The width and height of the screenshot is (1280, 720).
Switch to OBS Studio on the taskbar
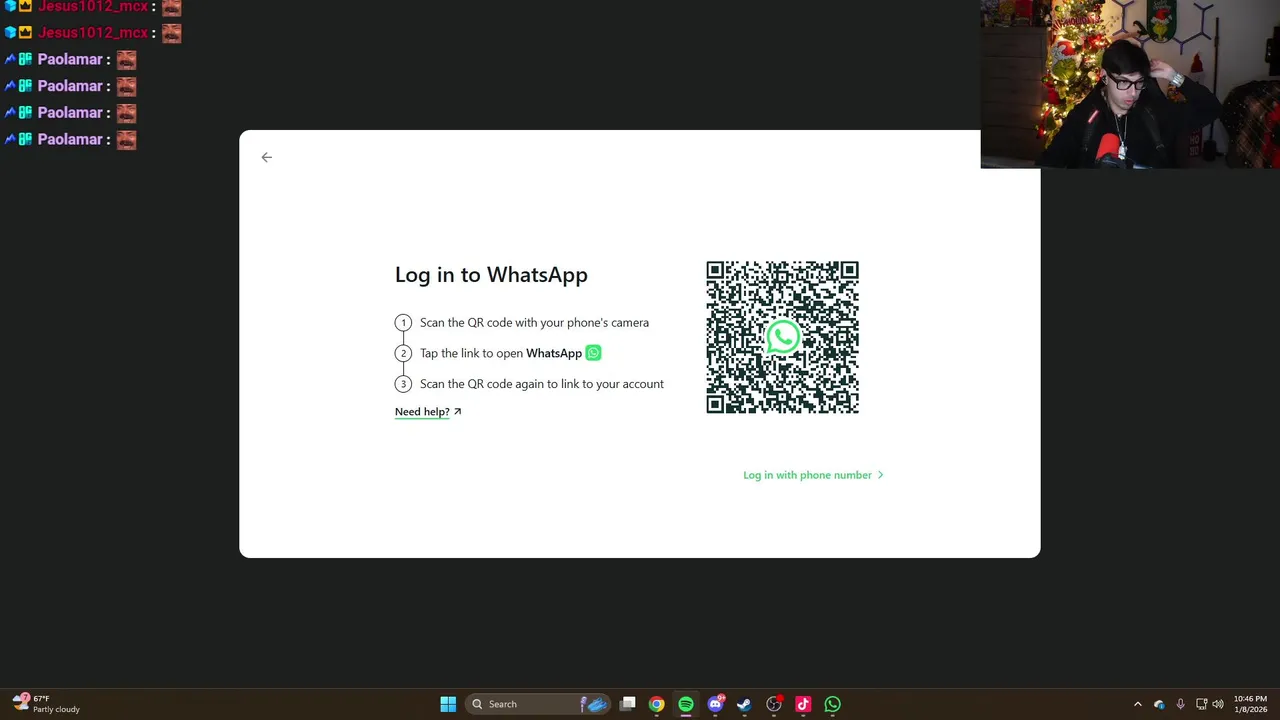tap(774, 704)
